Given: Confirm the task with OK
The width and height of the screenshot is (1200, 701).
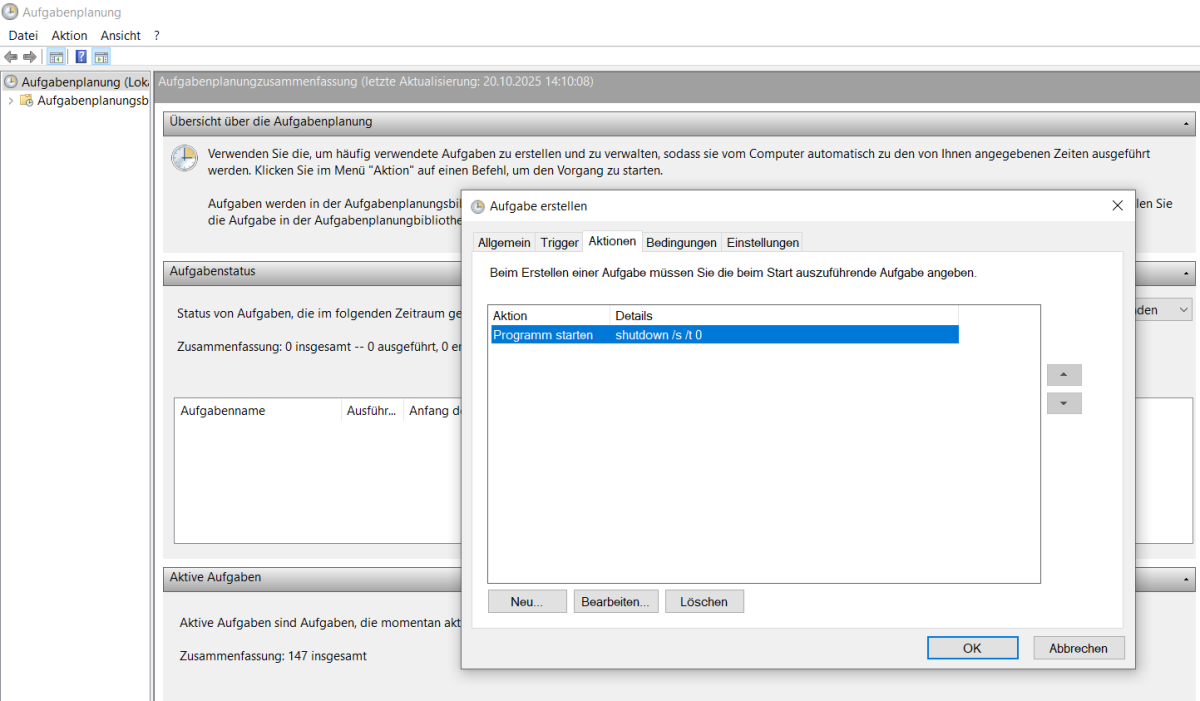Looking at the screenshot, I should coord(971,647).
